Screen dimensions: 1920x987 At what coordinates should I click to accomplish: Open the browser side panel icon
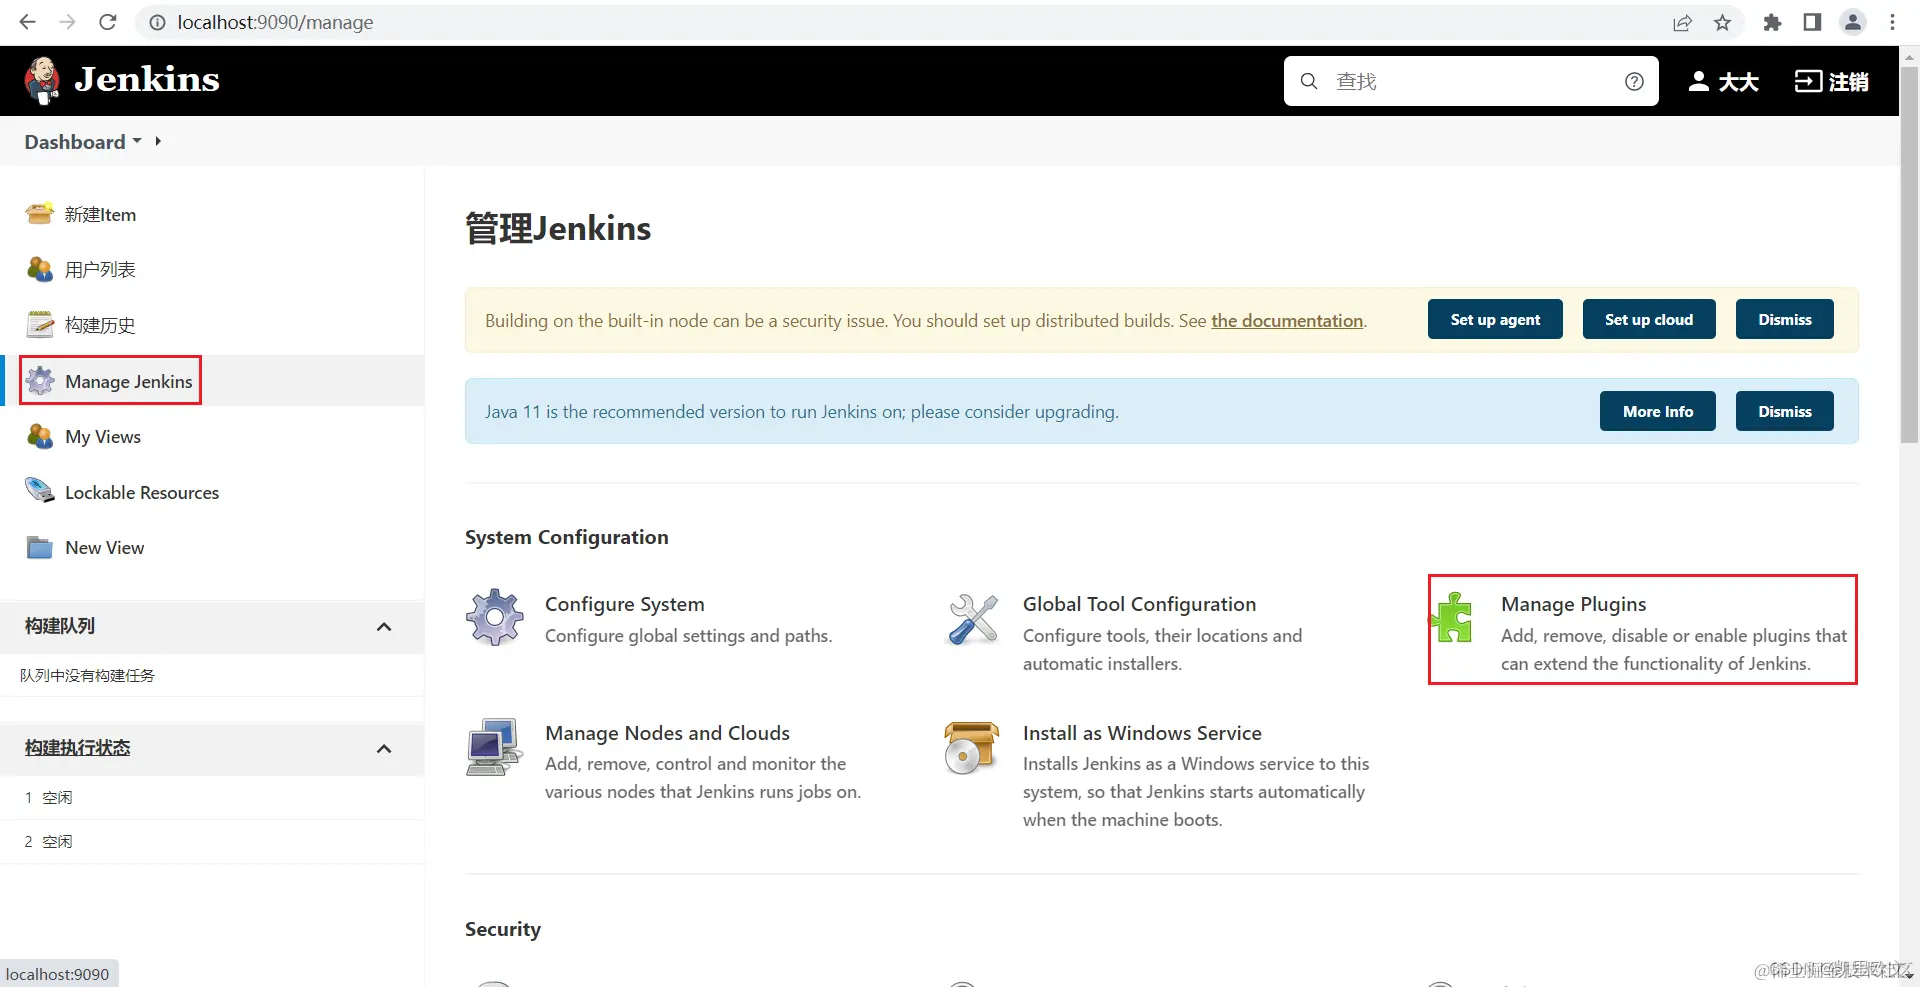coord(1812,22)
